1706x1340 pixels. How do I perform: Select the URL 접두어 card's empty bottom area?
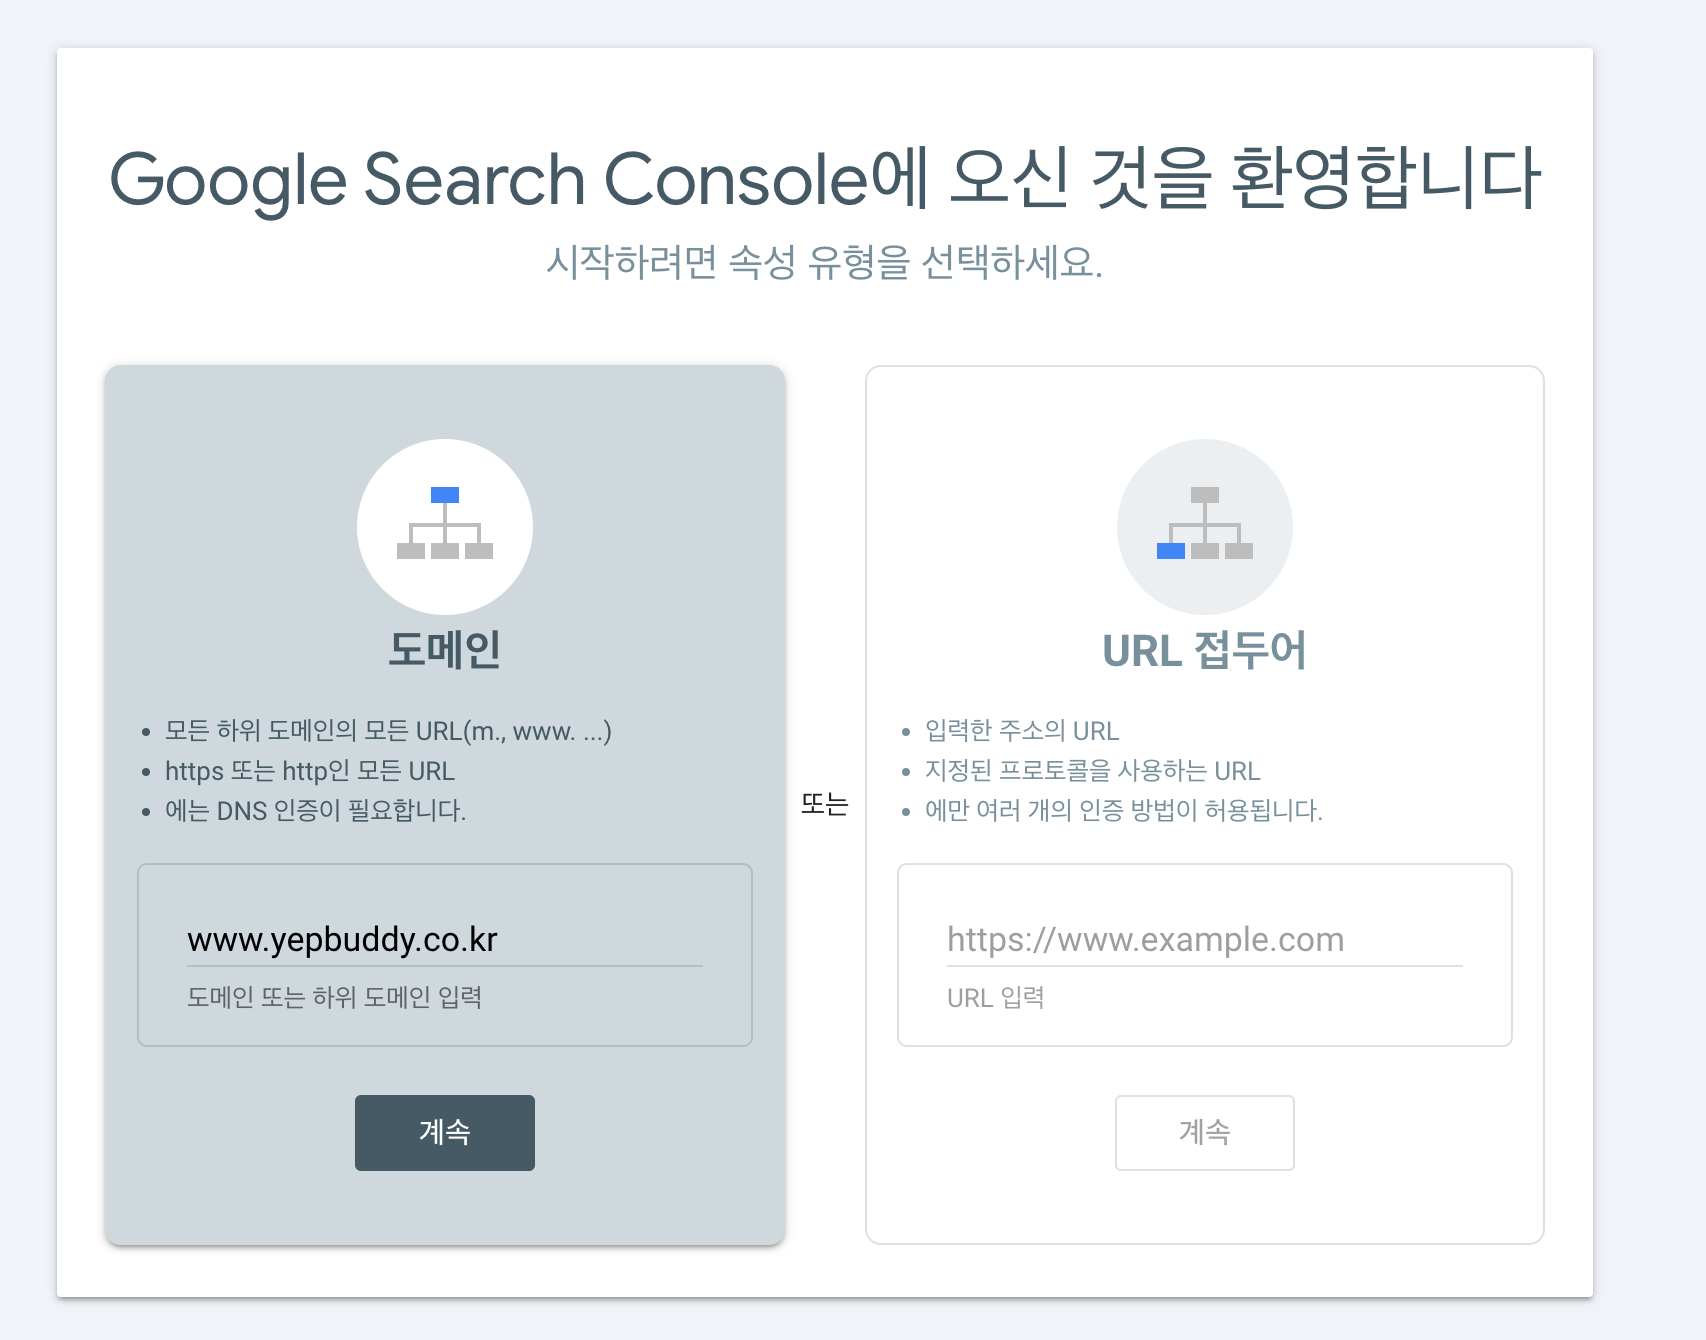[x=1205, y=1206]
